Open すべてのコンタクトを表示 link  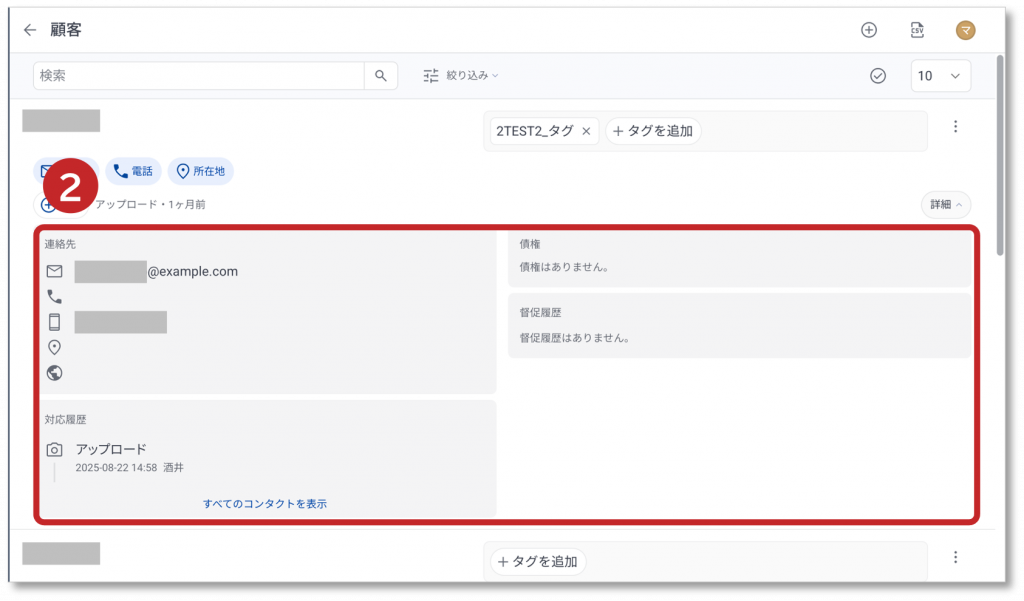265,504
